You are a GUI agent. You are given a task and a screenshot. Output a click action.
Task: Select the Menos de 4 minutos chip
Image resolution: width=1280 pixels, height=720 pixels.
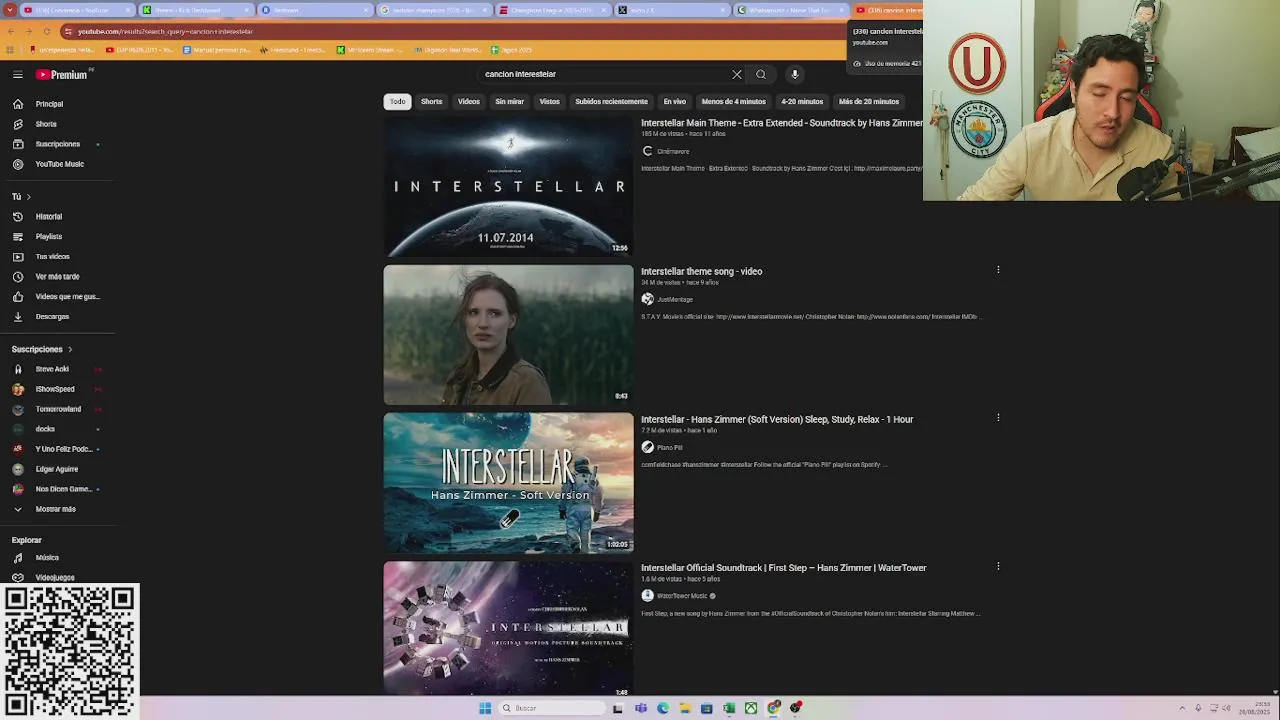click(x=733, y=101)
